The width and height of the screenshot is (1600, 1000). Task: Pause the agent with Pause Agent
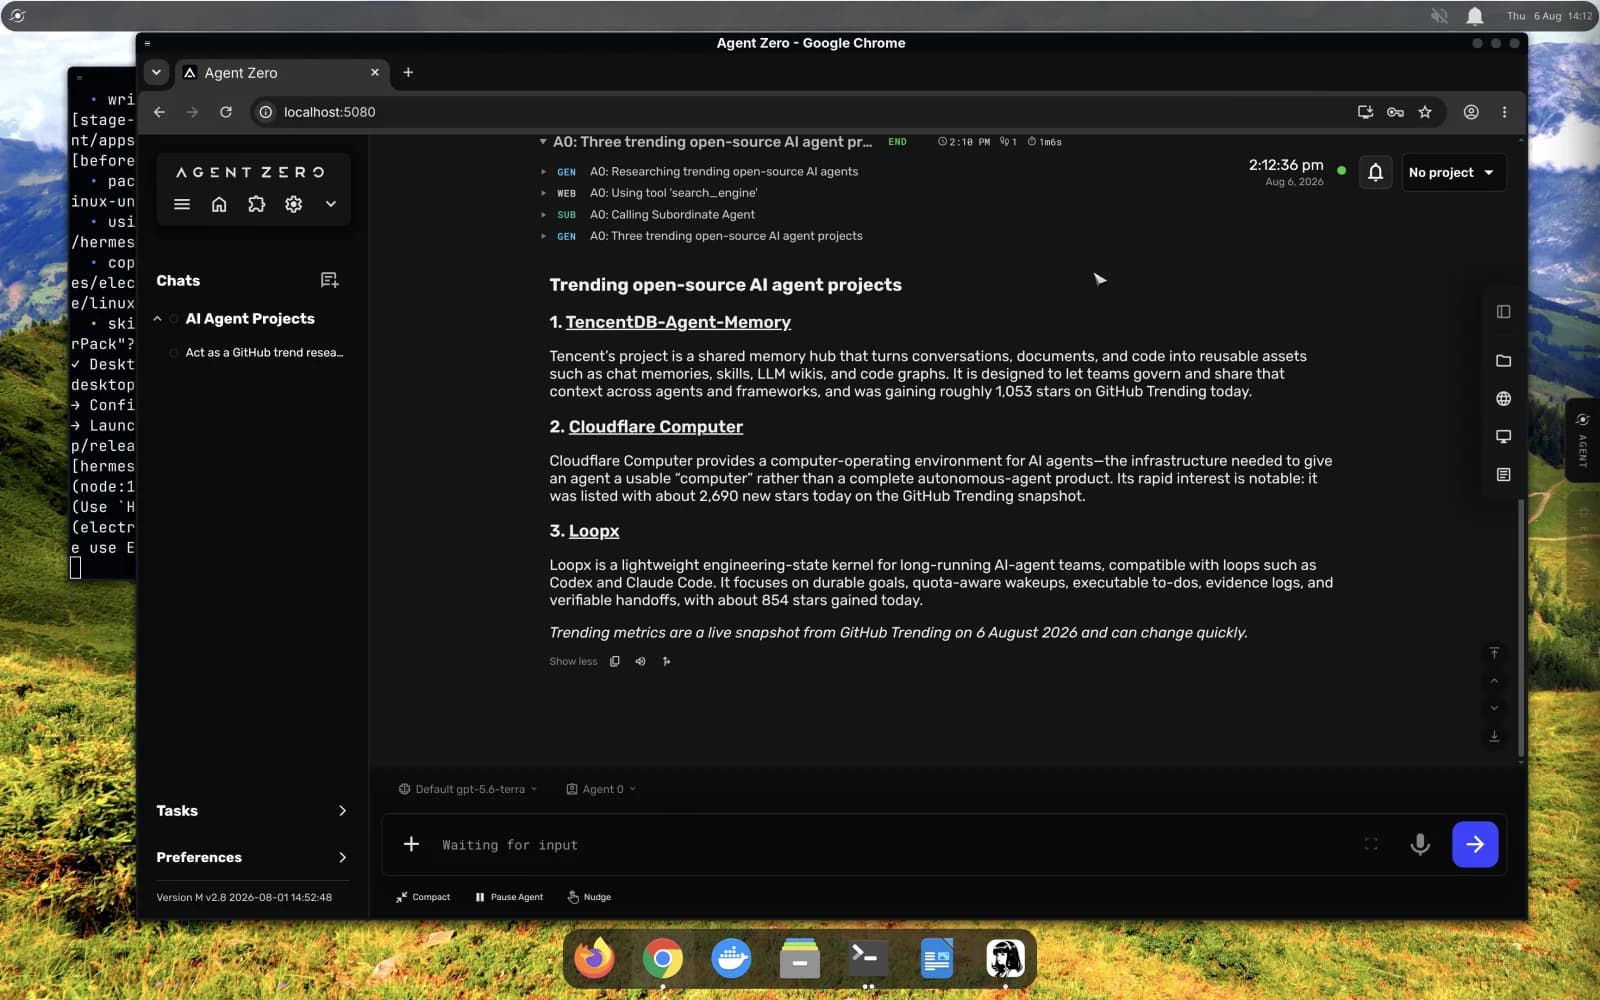[x=509, y=897]
